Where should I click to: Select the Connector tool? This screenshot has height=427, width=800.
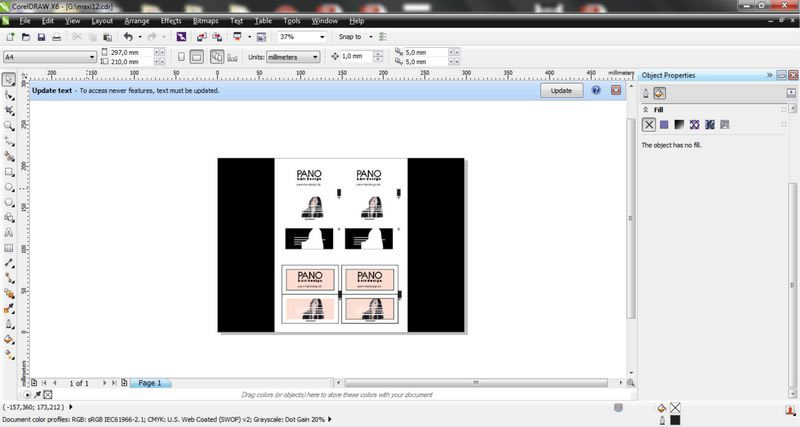pos(9,279)
